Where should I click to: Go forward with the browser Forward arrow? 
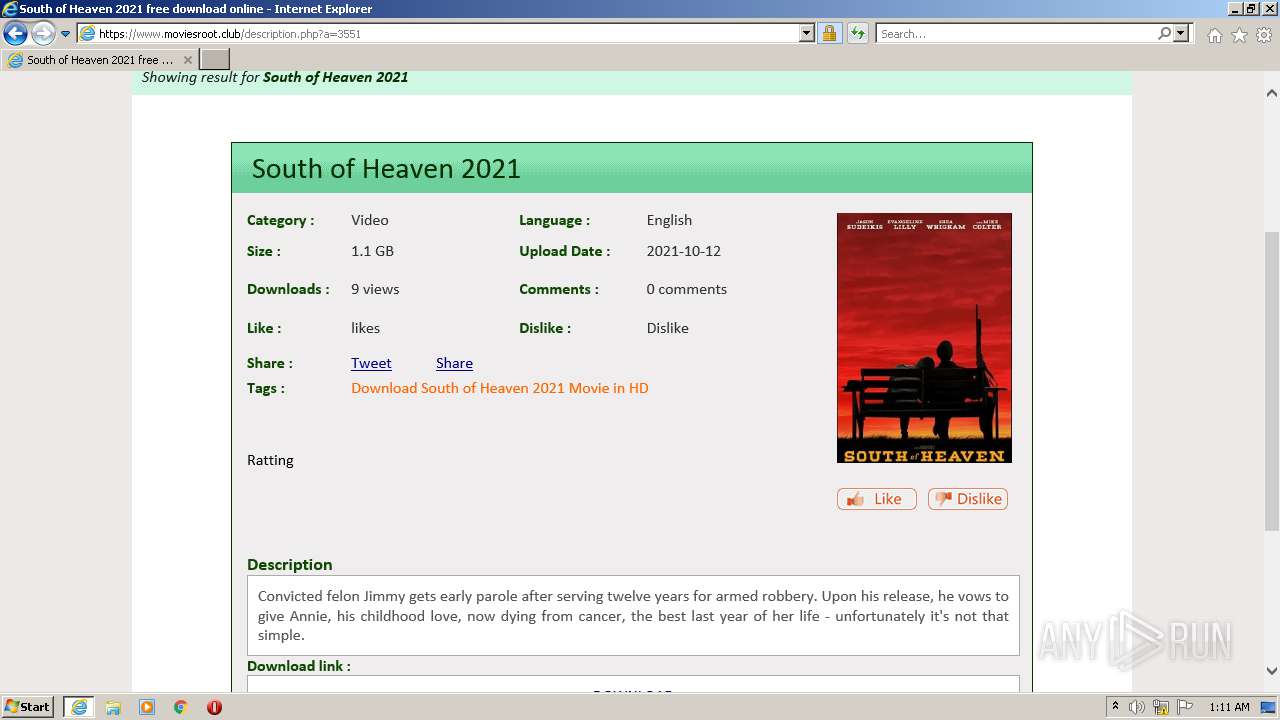pos(43,33)
